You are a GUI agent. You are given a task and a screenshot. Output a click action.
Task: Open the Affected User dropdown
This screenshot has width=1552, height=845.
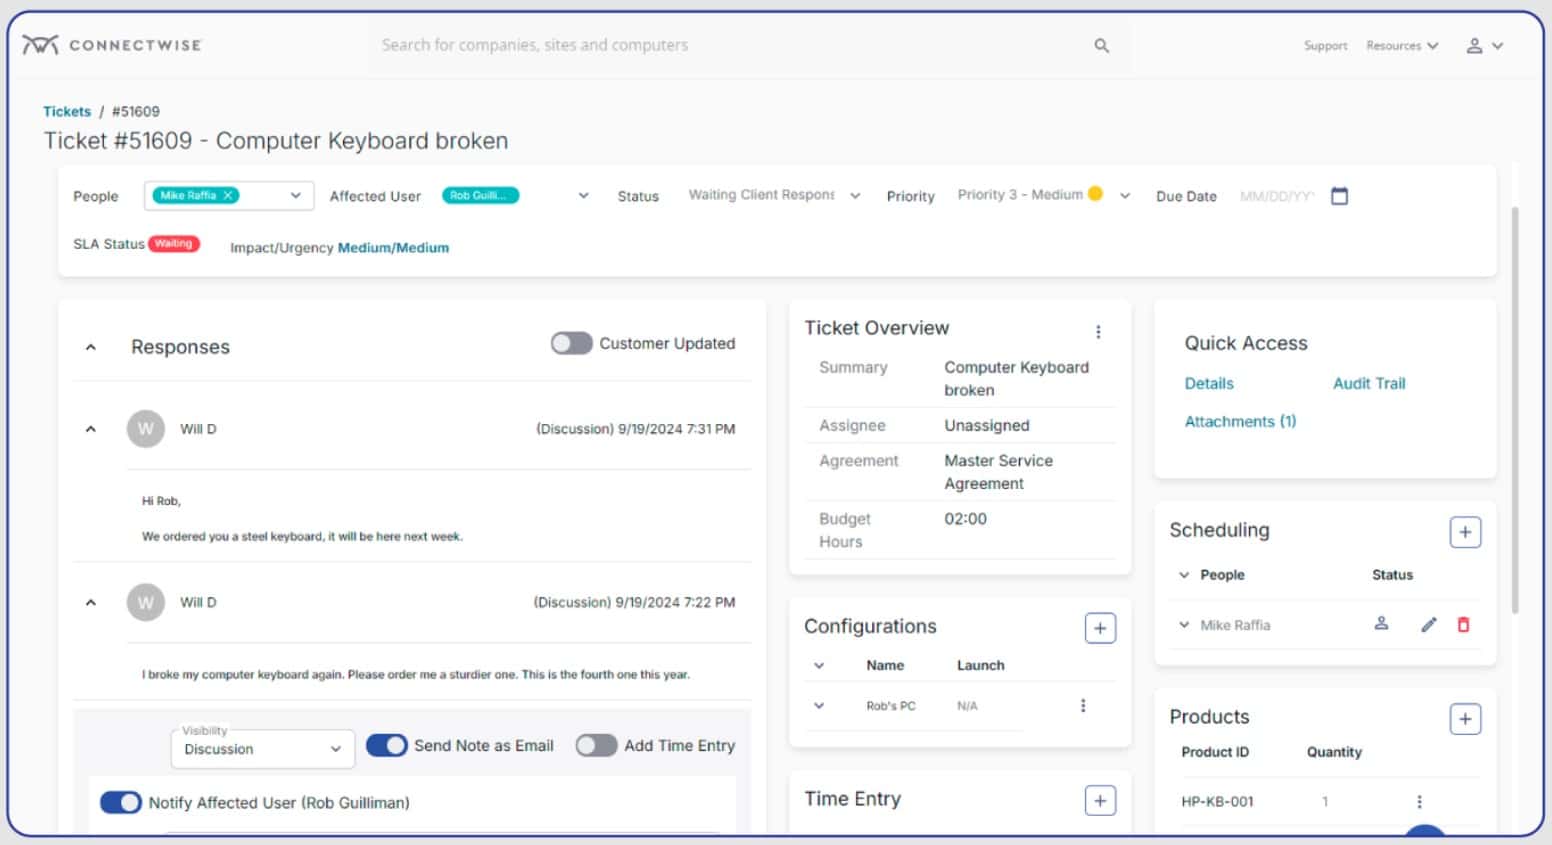tap(583, 196)
